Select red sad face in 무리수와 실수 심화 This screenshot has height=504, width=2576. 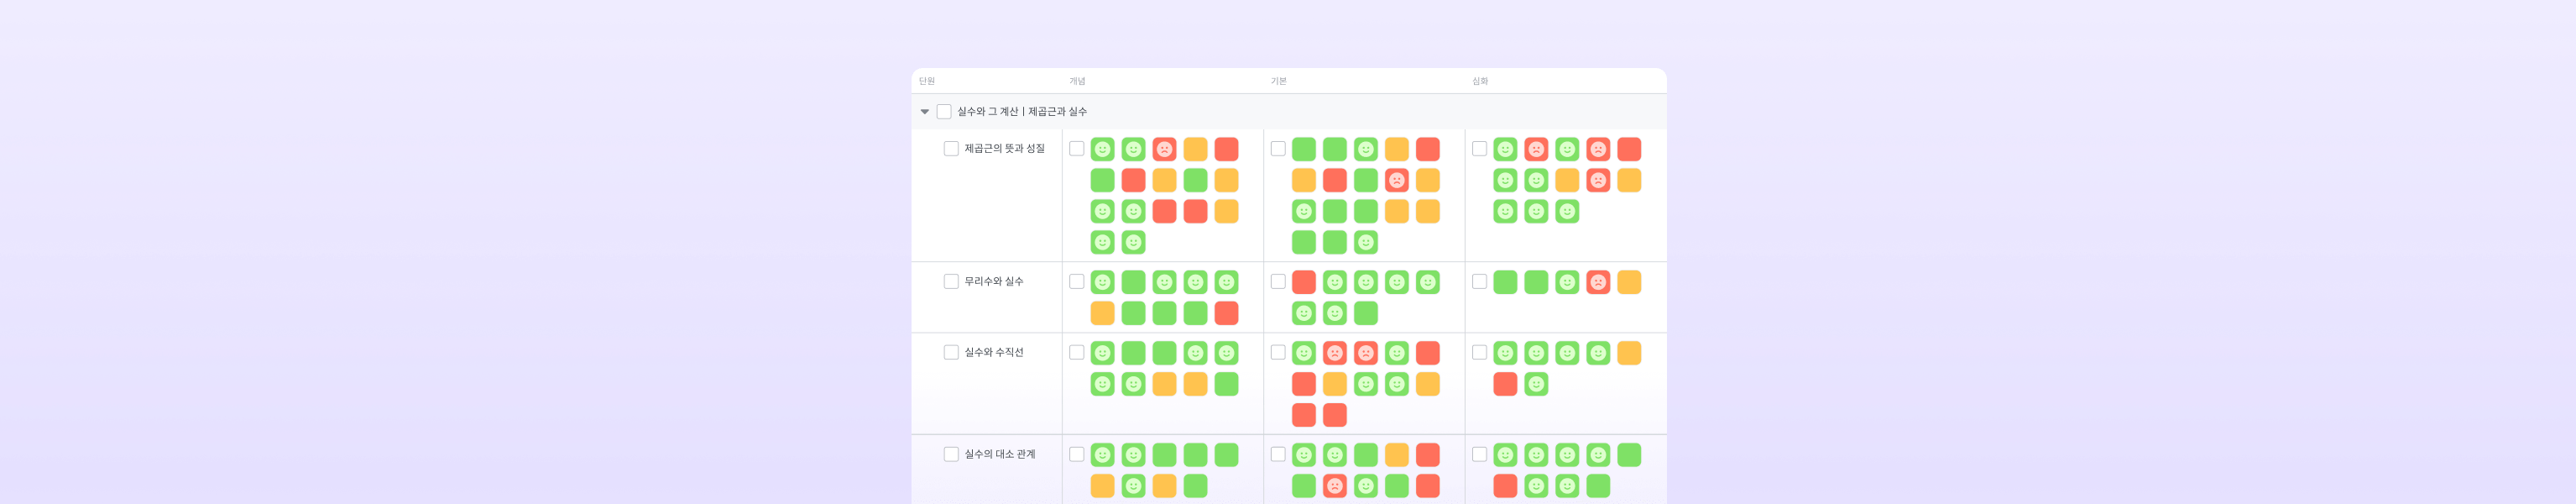tap(1598, 283)
